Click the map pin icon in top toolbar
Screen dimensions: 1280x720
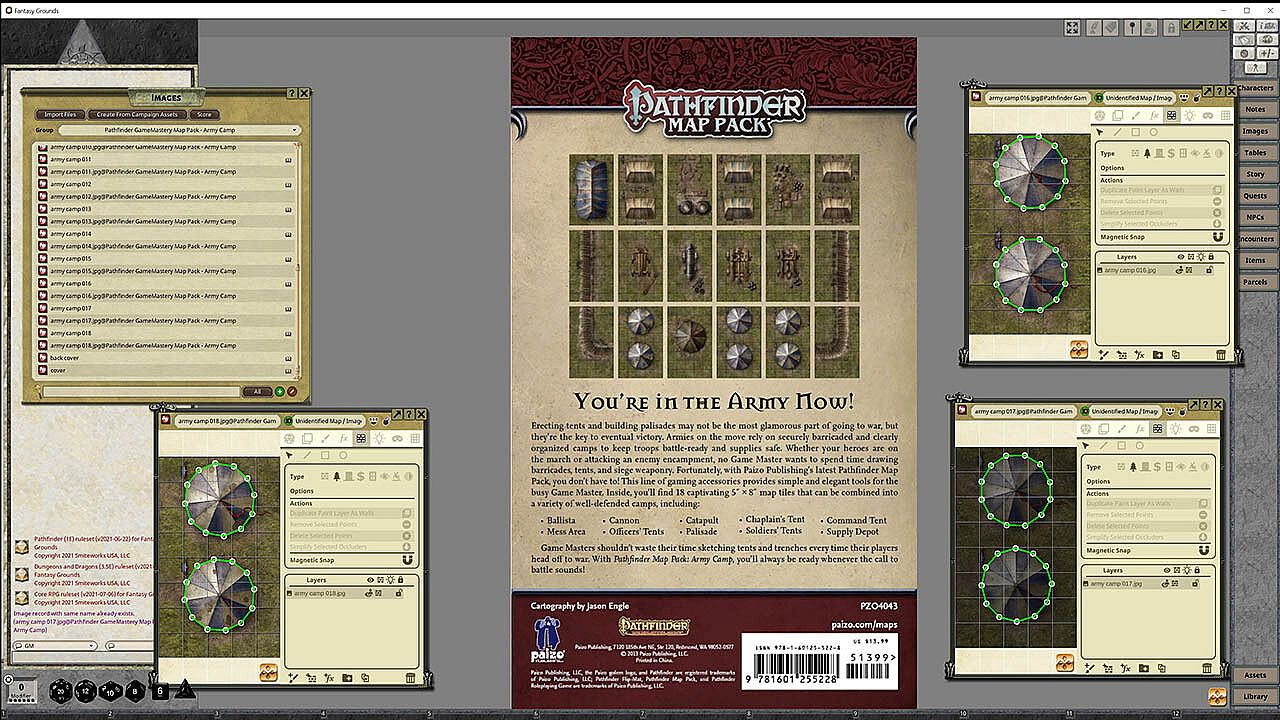click(1132, 28)
